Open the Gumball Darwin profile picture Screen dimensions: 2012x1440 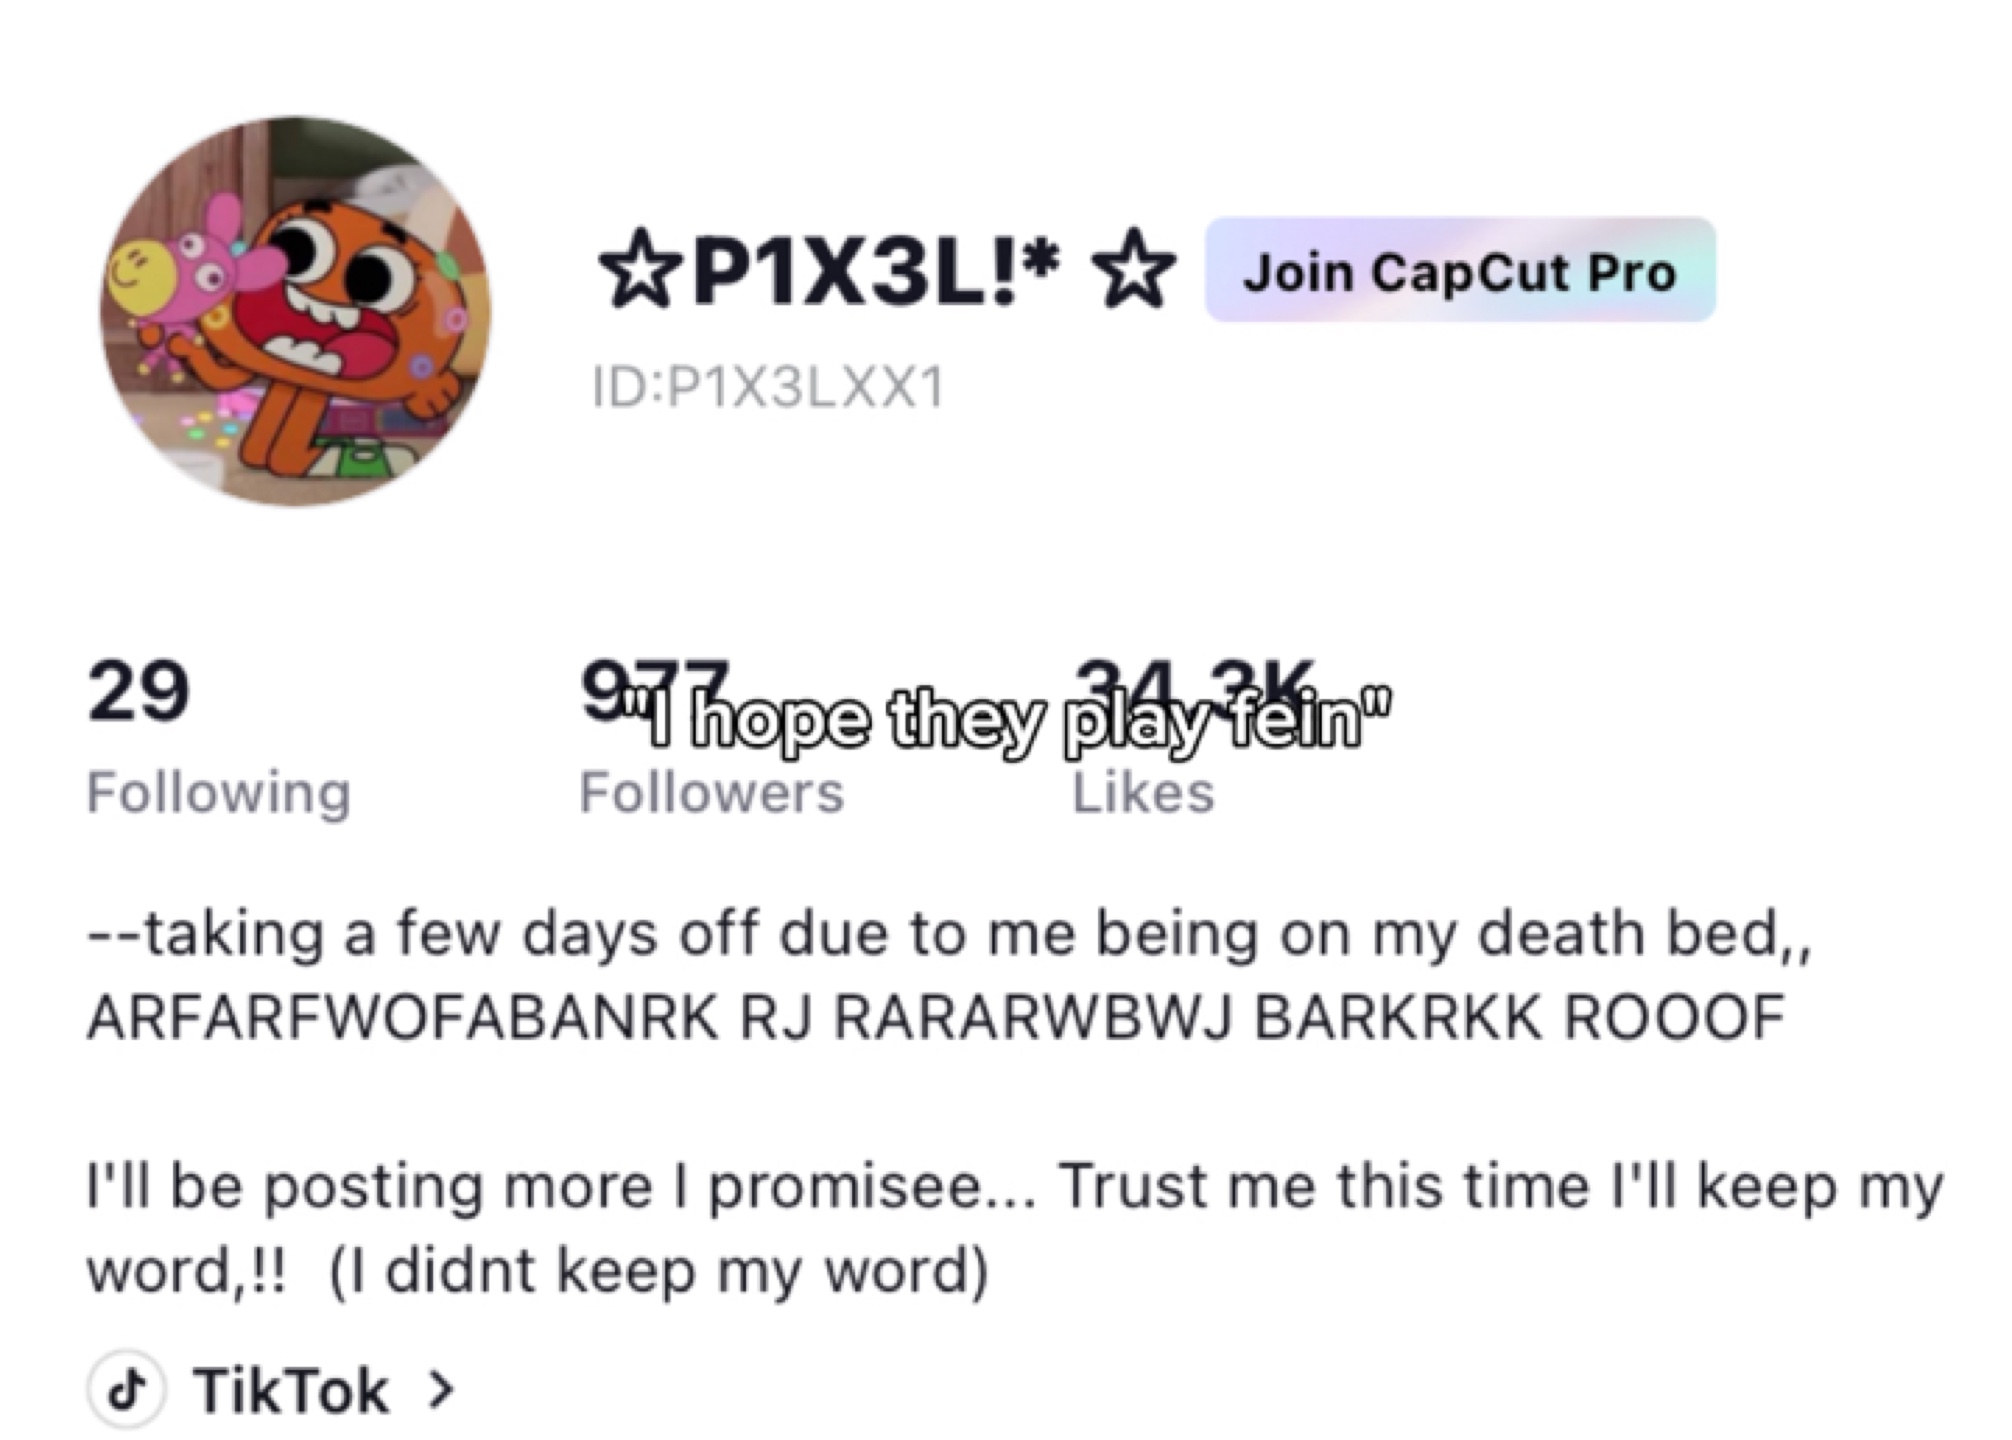coord(296,311)
